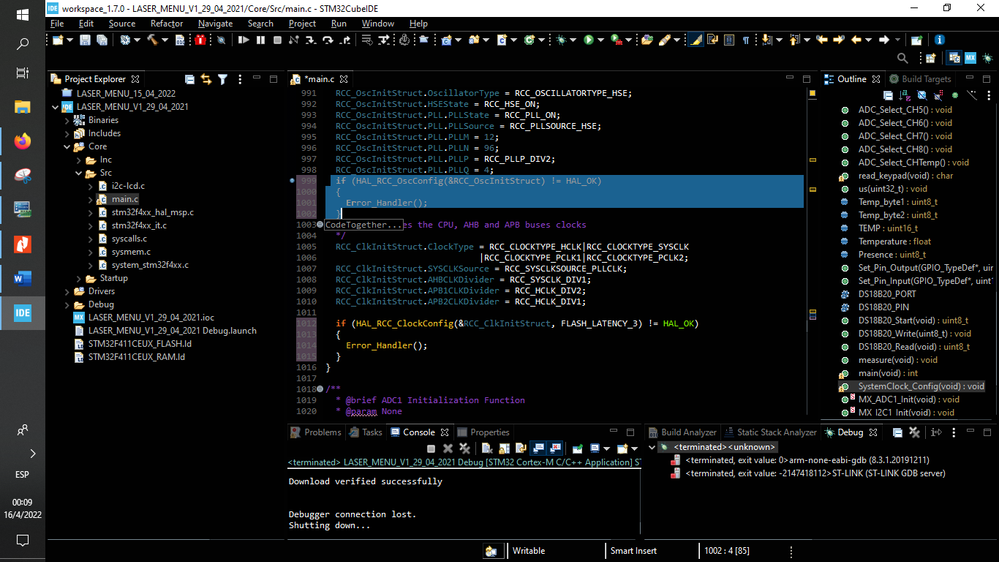Expand the Drivers folder

pyautogui.click(x=67, y=291)
